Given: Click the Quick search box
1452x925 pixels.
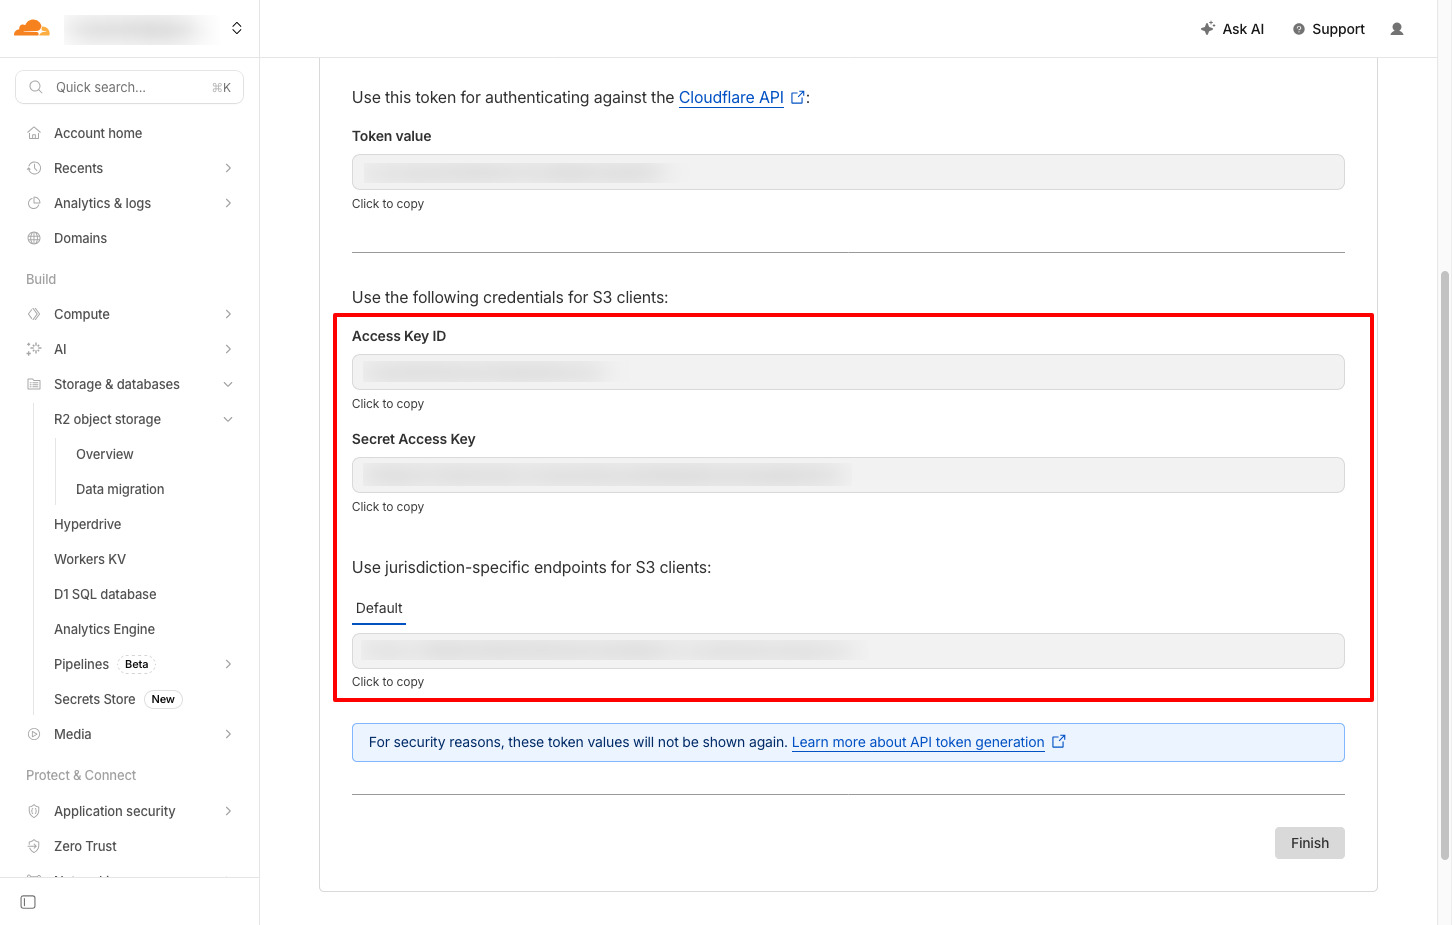Looking at the screenshot, I should [x=129, y=87].
